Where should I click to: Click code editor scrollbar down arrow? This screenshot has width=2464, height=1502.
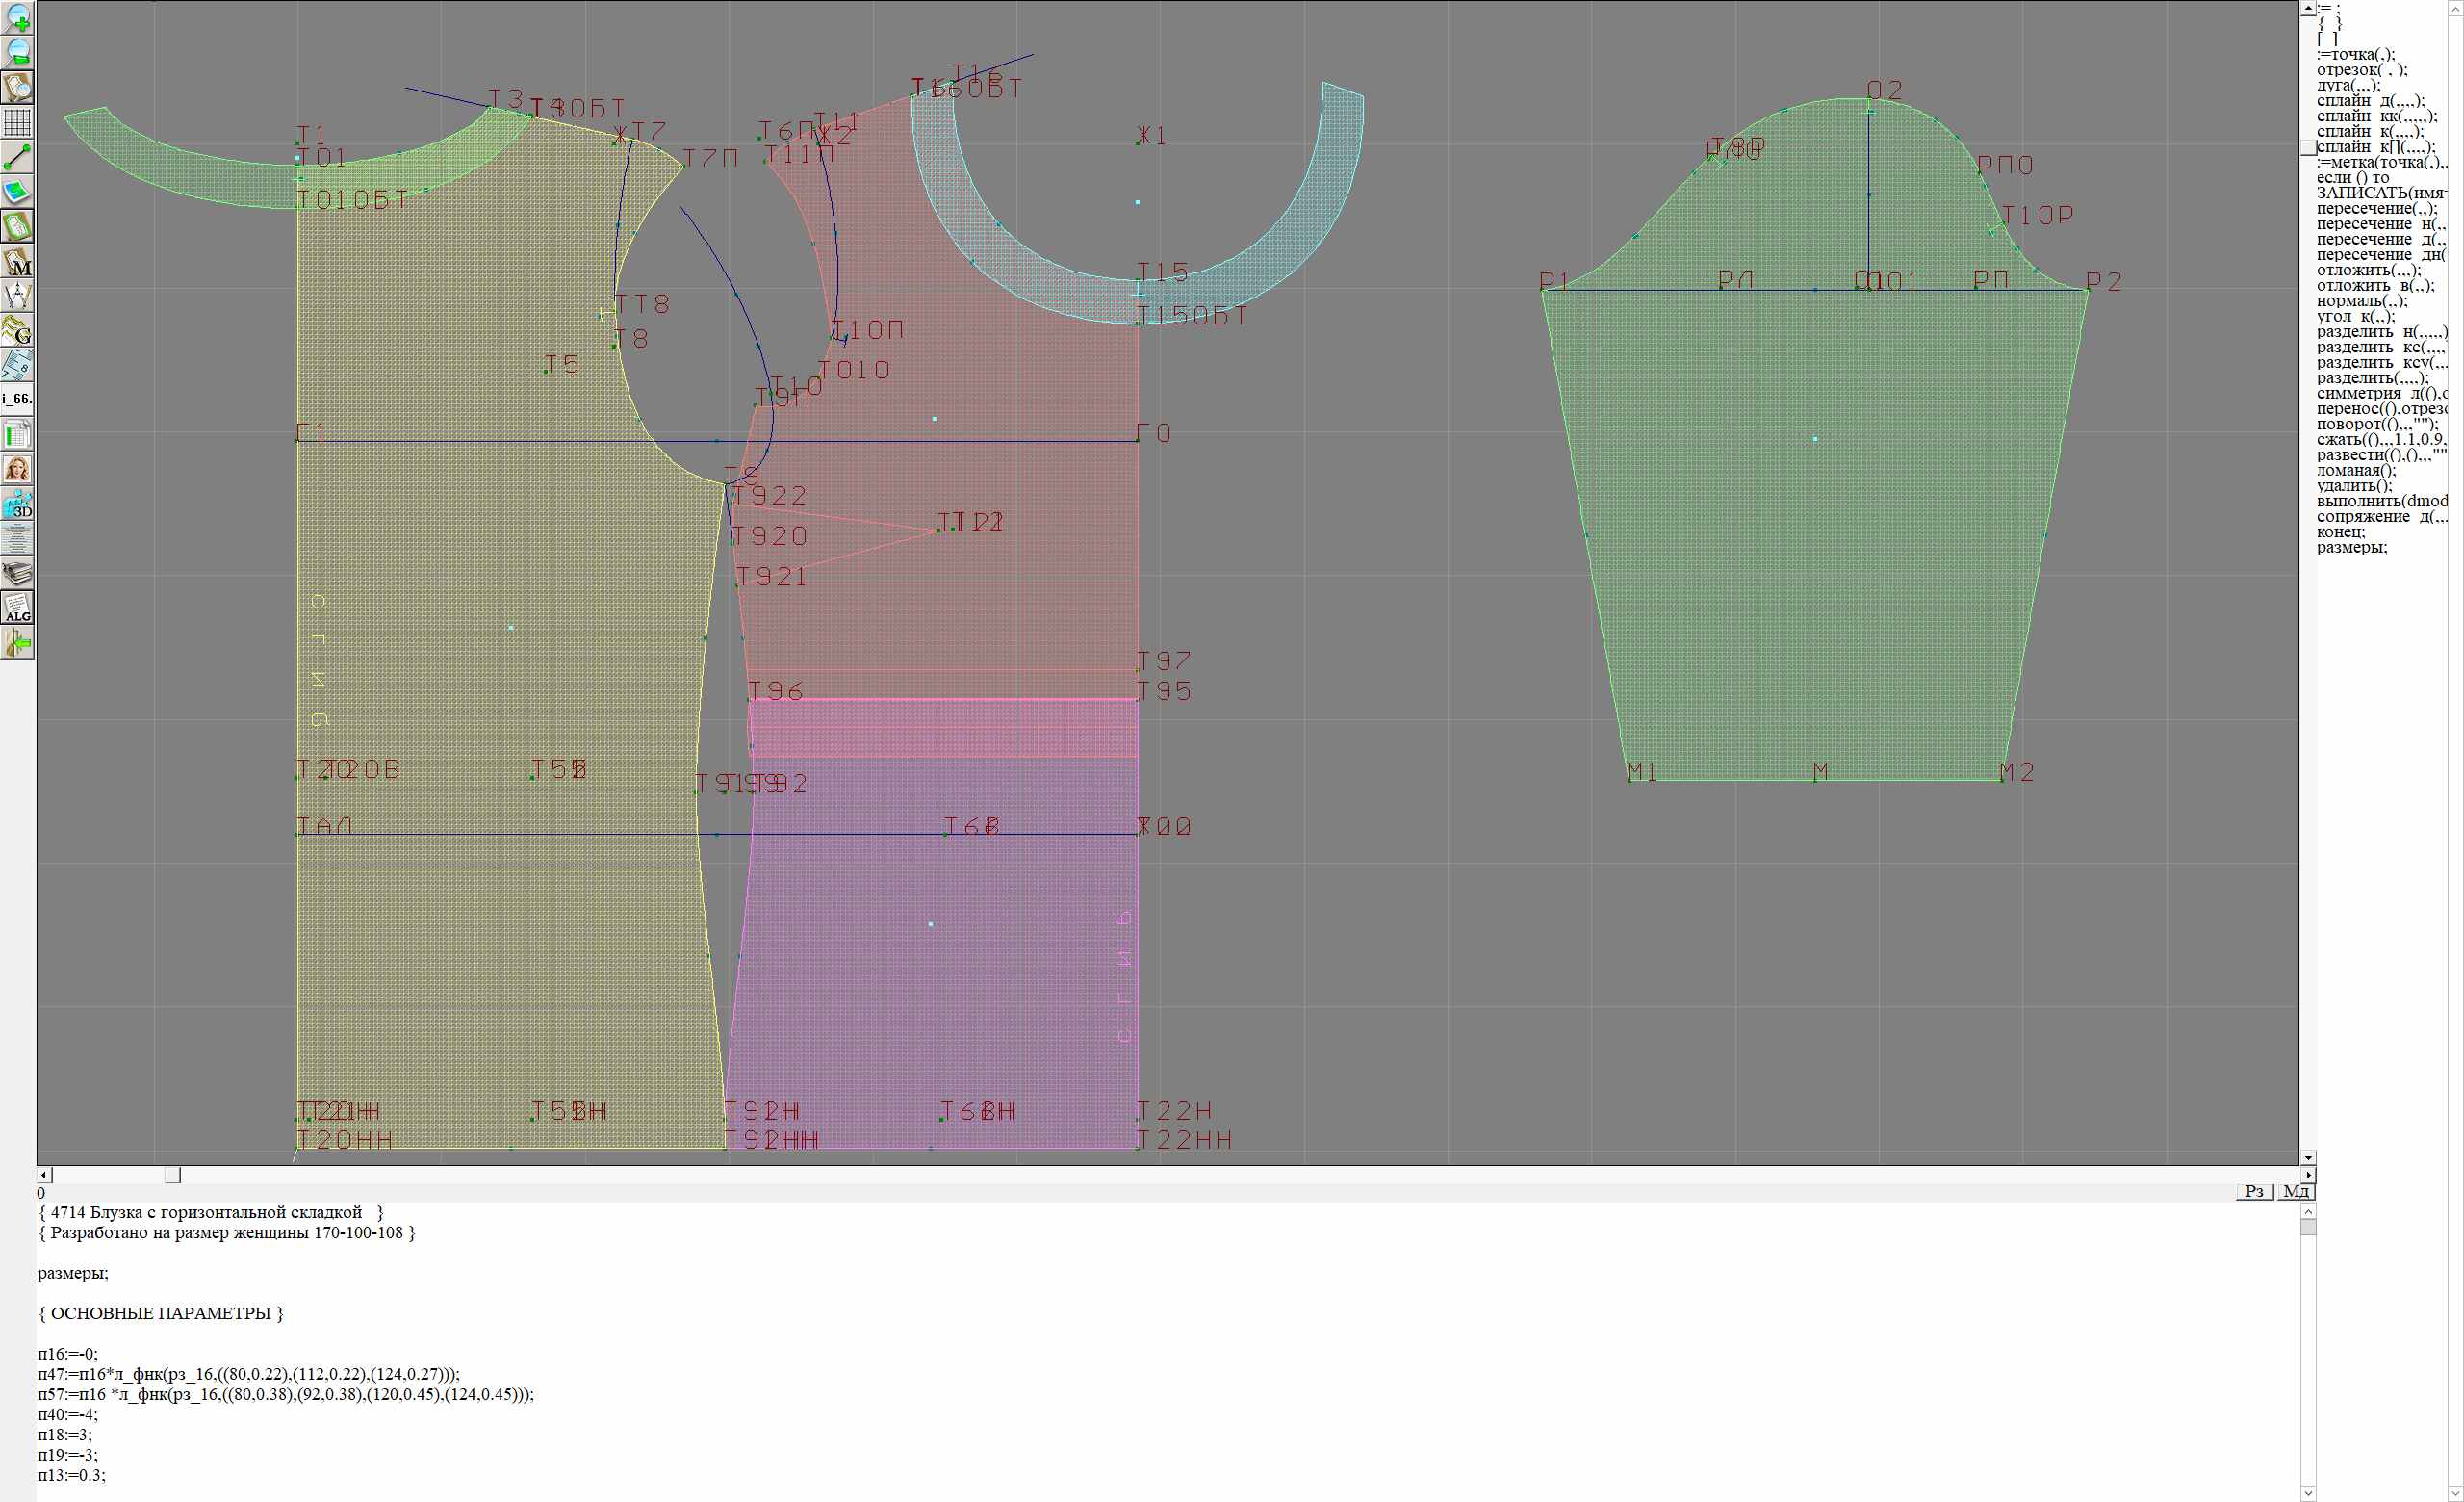tap(2308, 1494)
